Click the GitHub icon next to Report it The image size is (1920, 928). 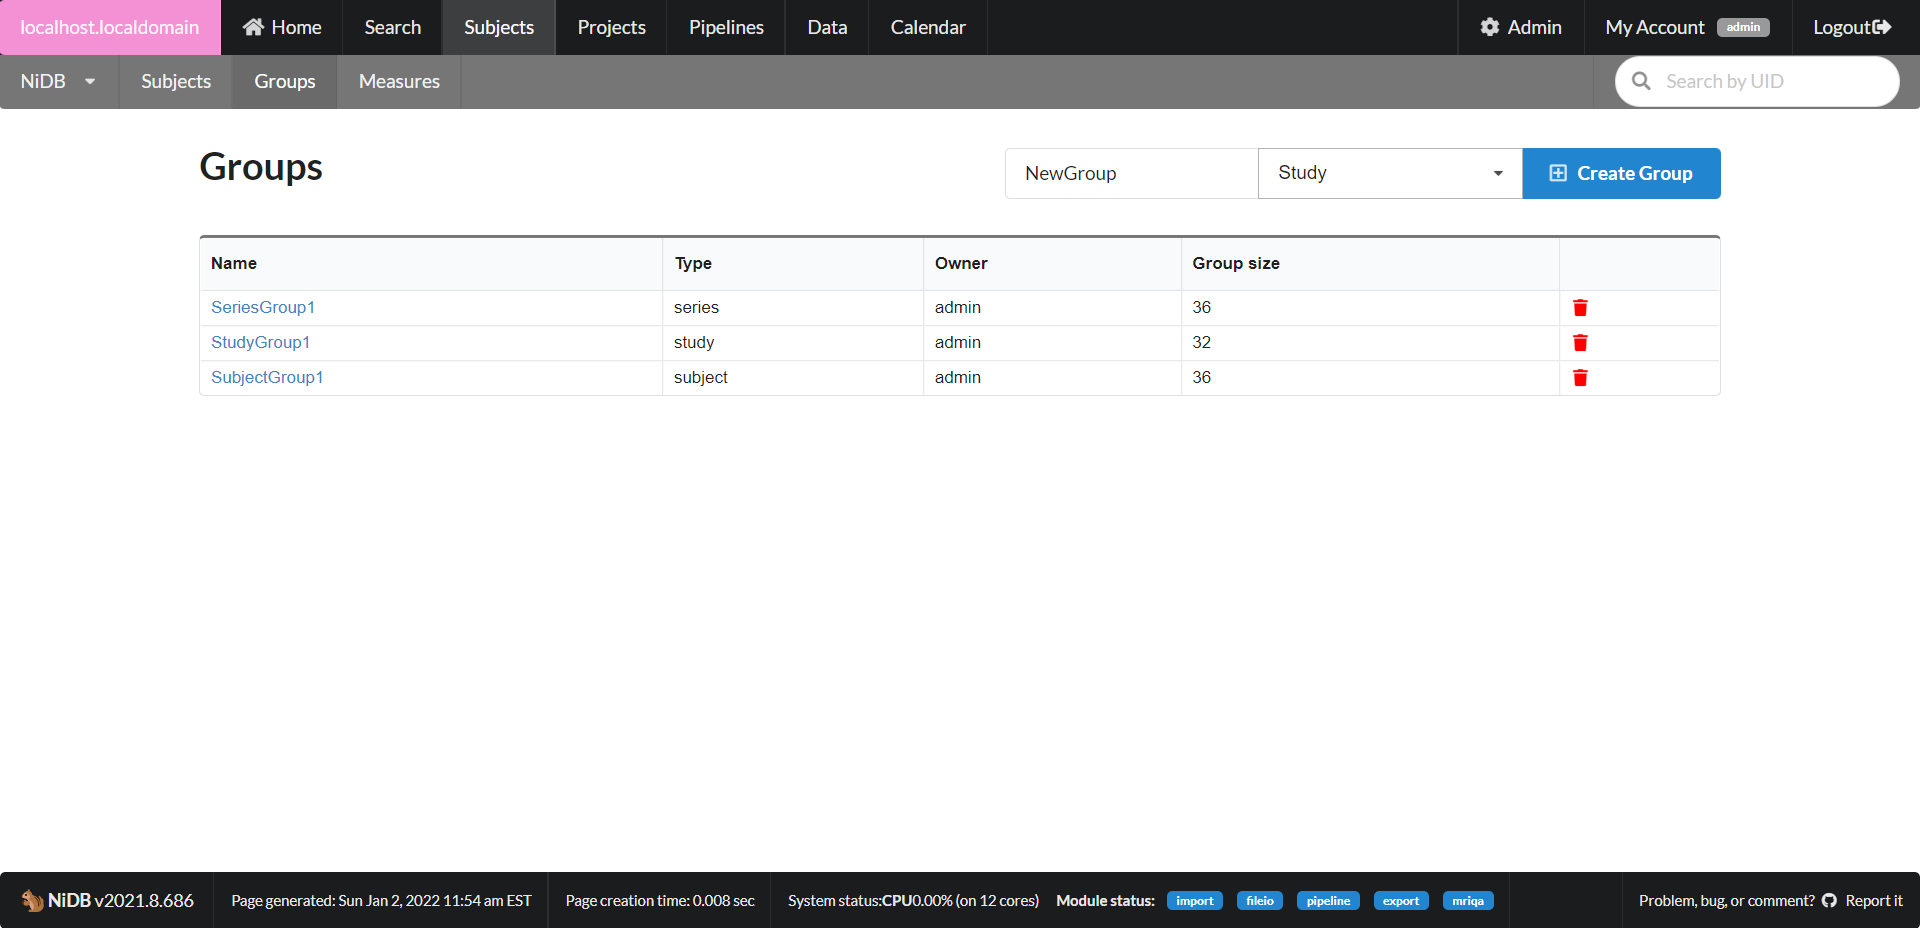click(1829, 900)
